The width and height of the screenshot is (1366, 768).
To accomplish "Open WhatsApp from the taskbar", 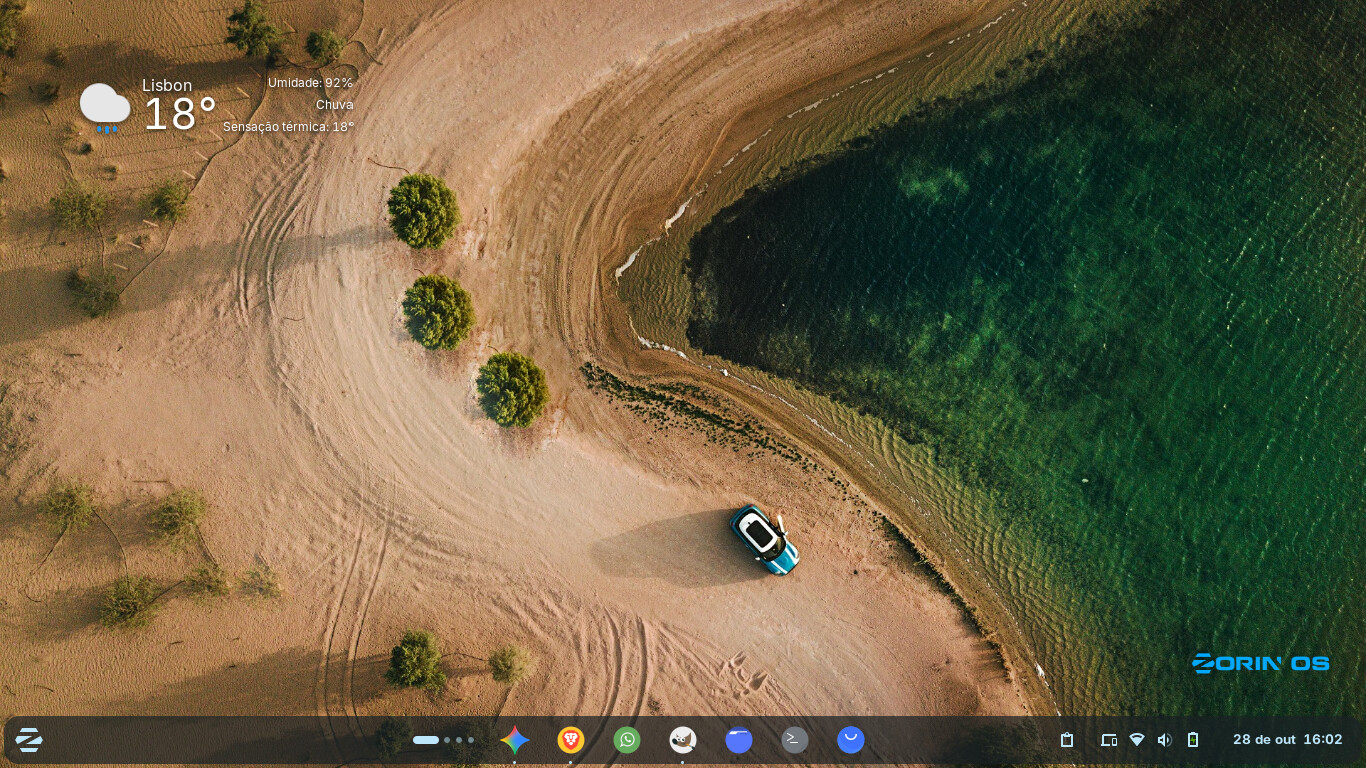I will tap(627, 740).
